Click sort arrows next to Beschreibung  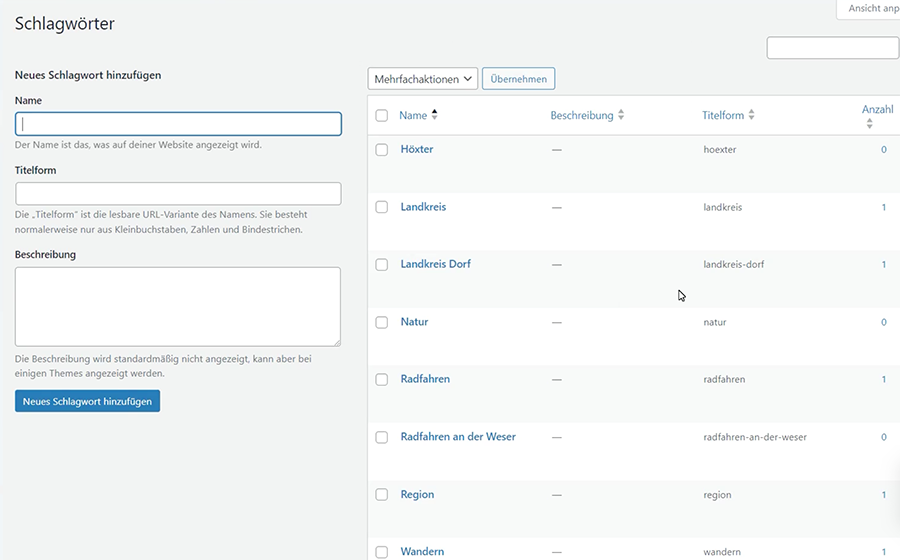620,116
